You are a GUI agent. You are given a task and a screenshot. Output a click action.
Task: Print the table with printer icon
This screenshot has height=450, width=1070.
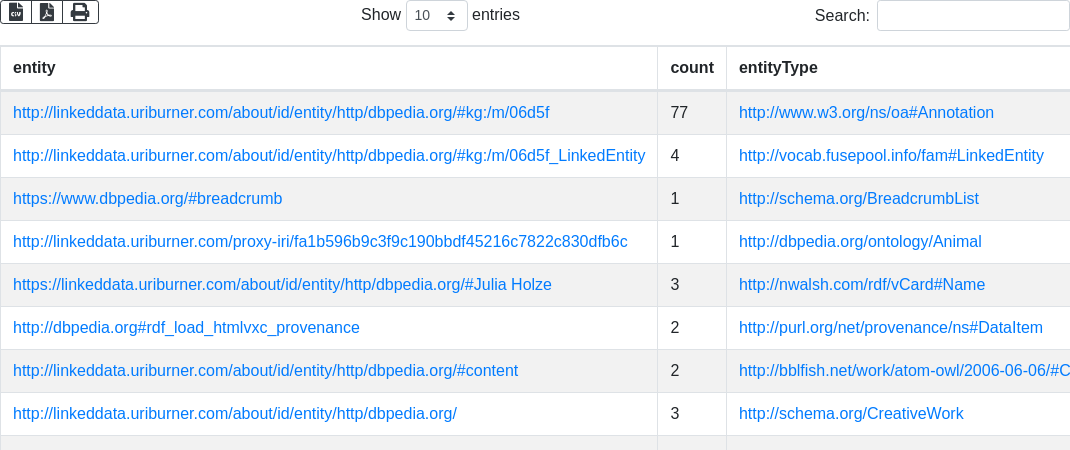(80, 12)
